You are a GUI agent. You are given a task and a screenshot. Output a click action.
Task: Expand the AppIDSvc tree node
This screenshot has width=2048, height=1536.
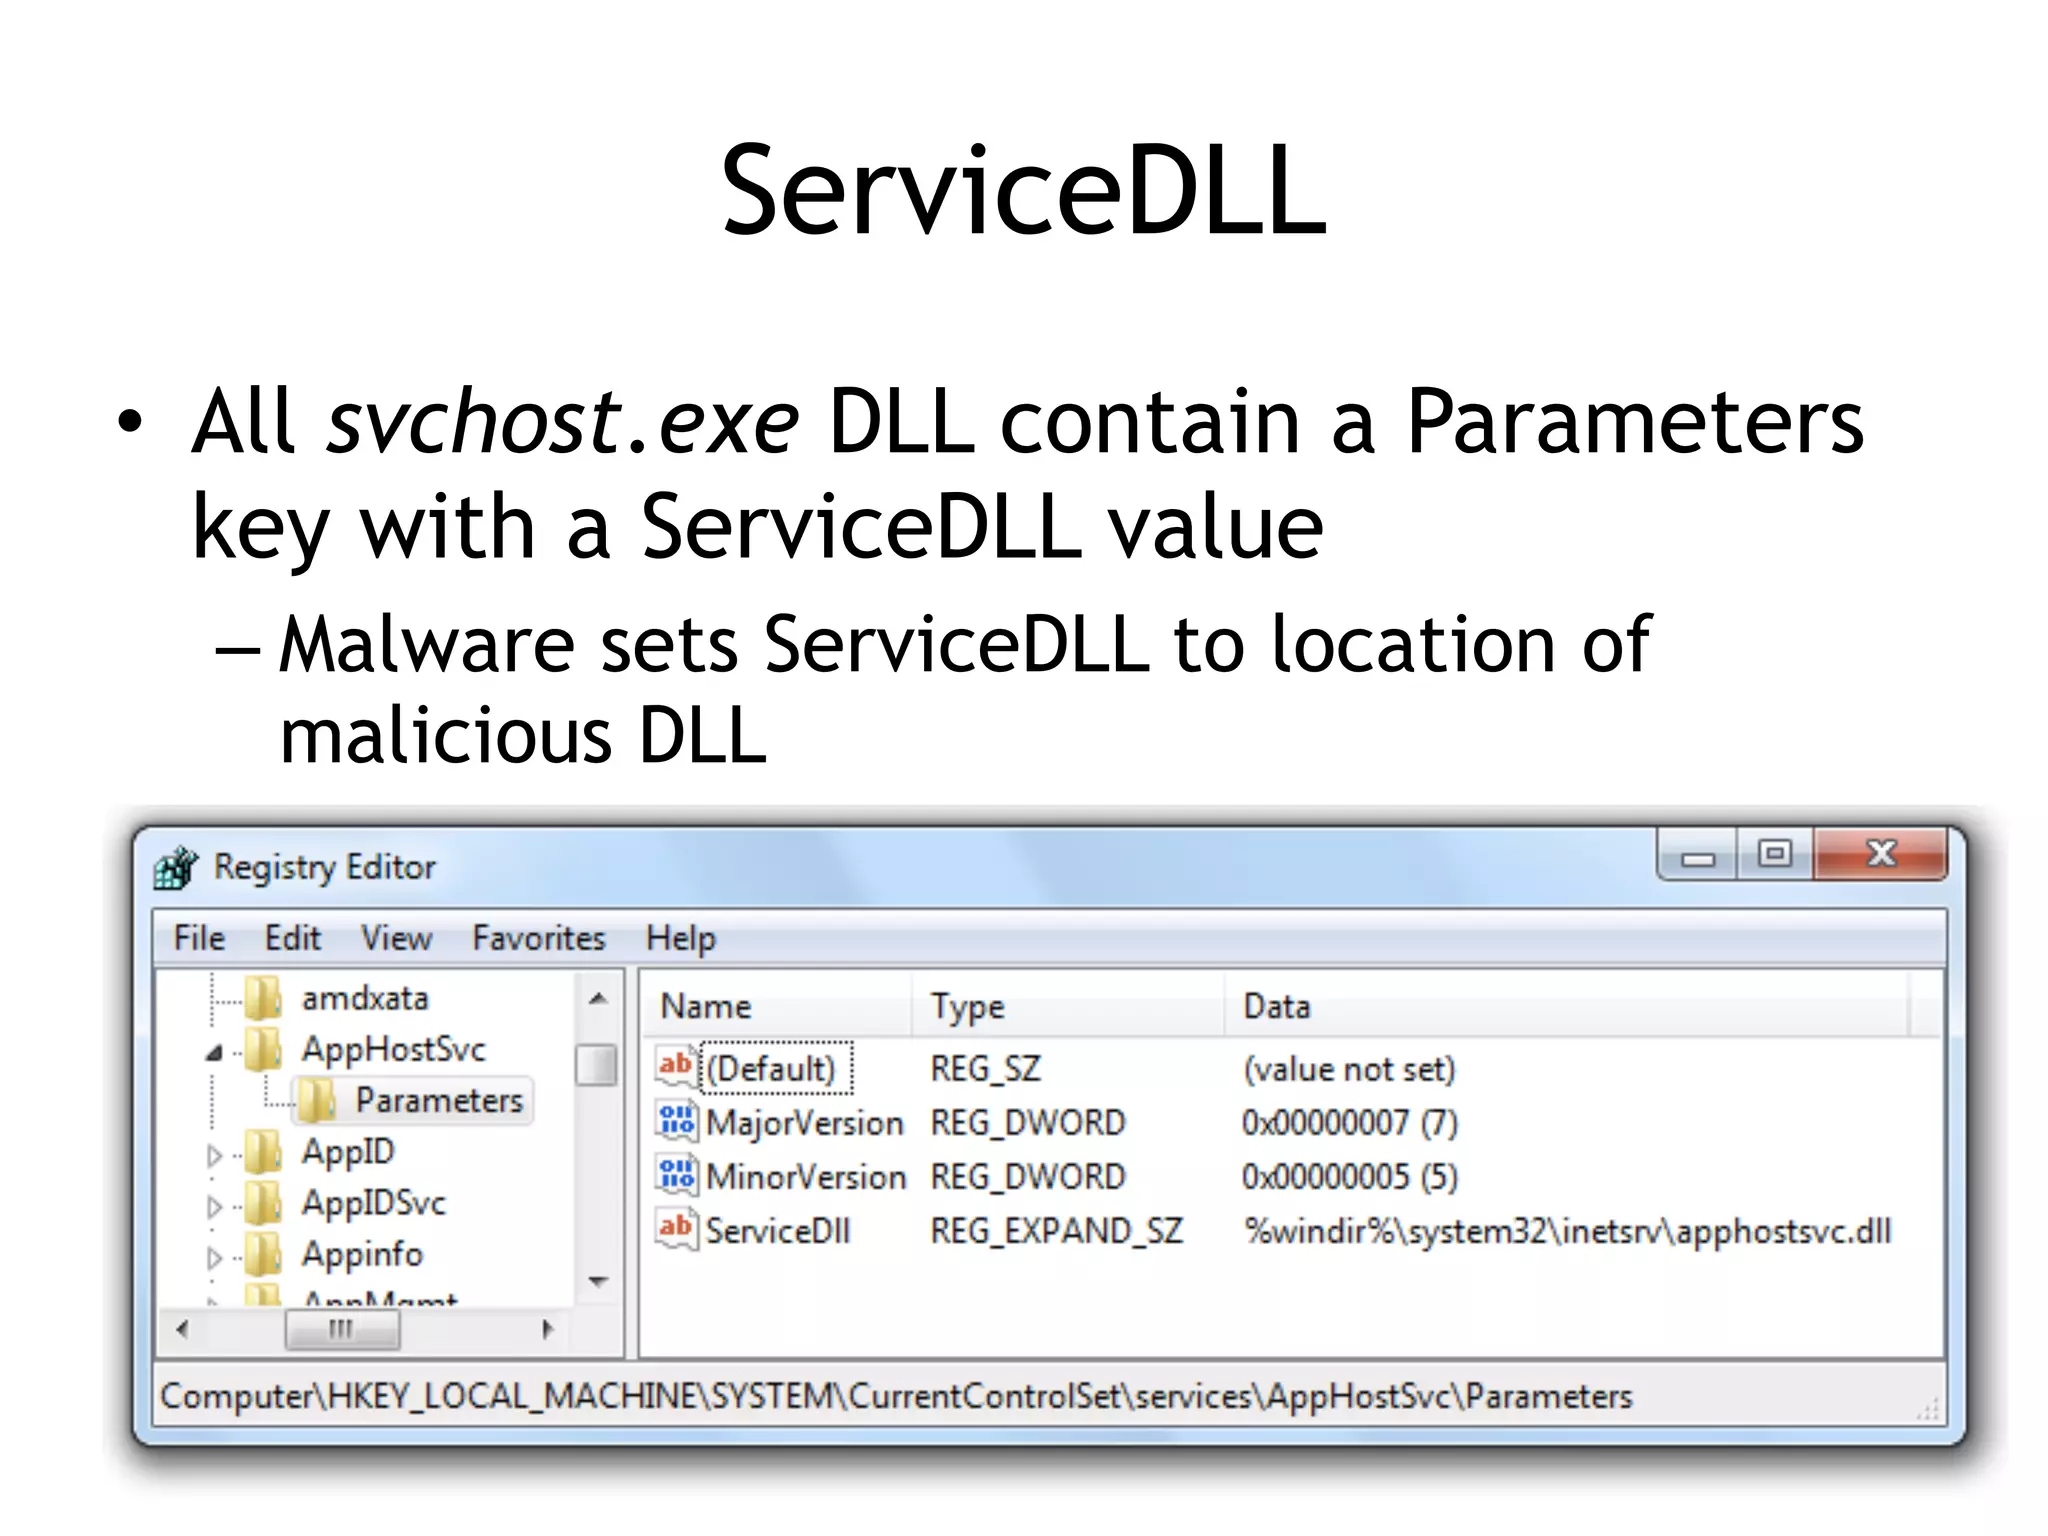(213, 1207)
